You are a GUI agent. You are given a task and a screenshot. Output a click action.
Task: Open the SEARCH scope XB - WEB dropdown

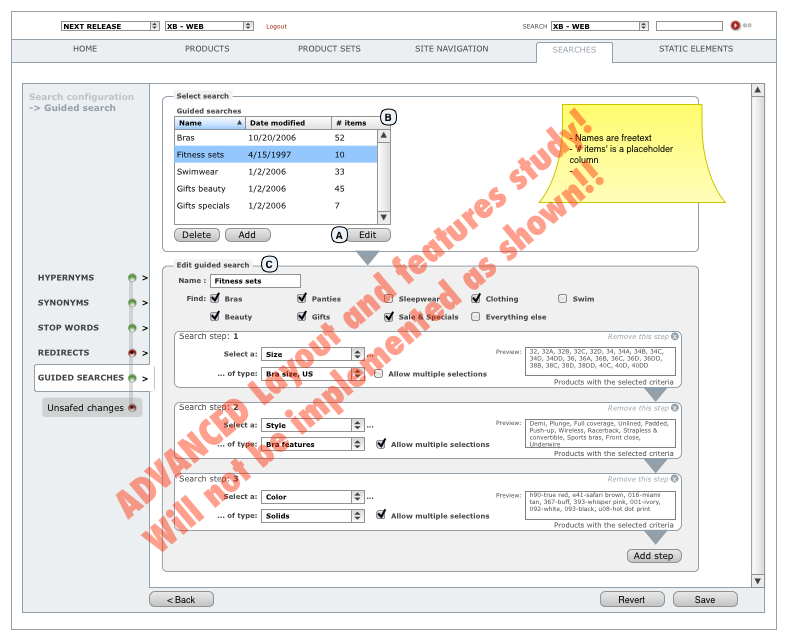coord(600,26)
